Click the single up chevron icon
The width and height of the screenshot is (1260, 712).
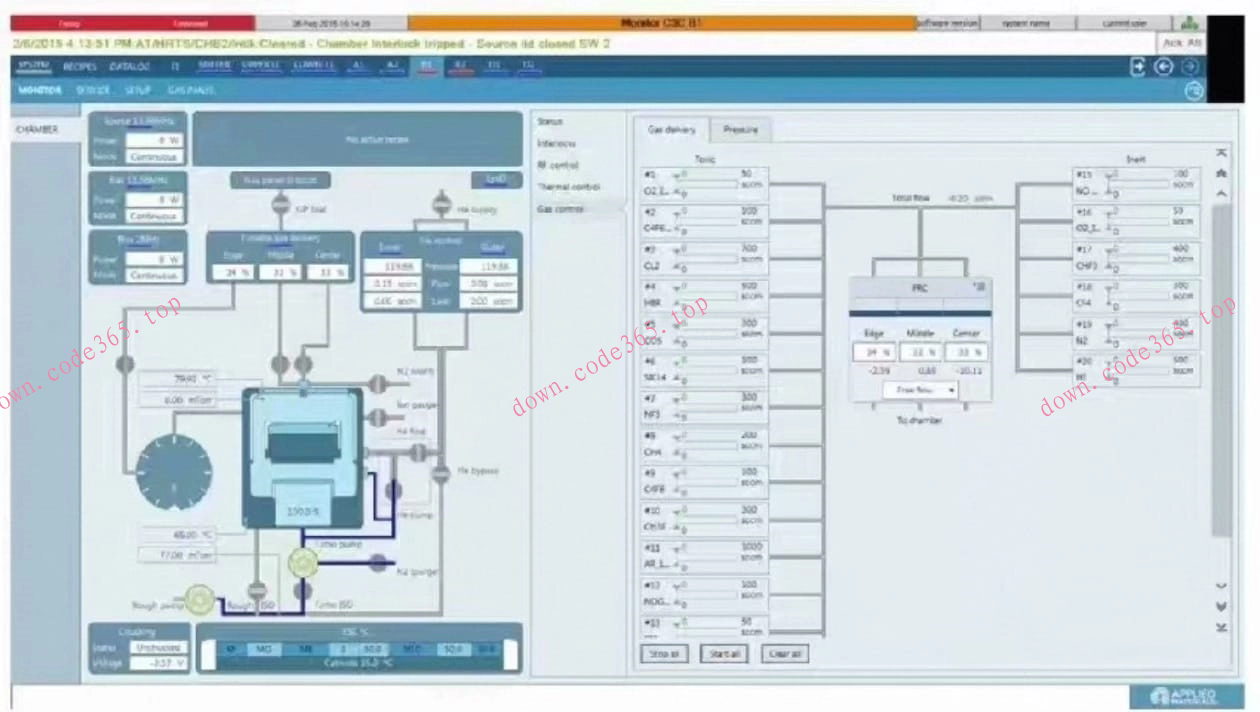1221,193
